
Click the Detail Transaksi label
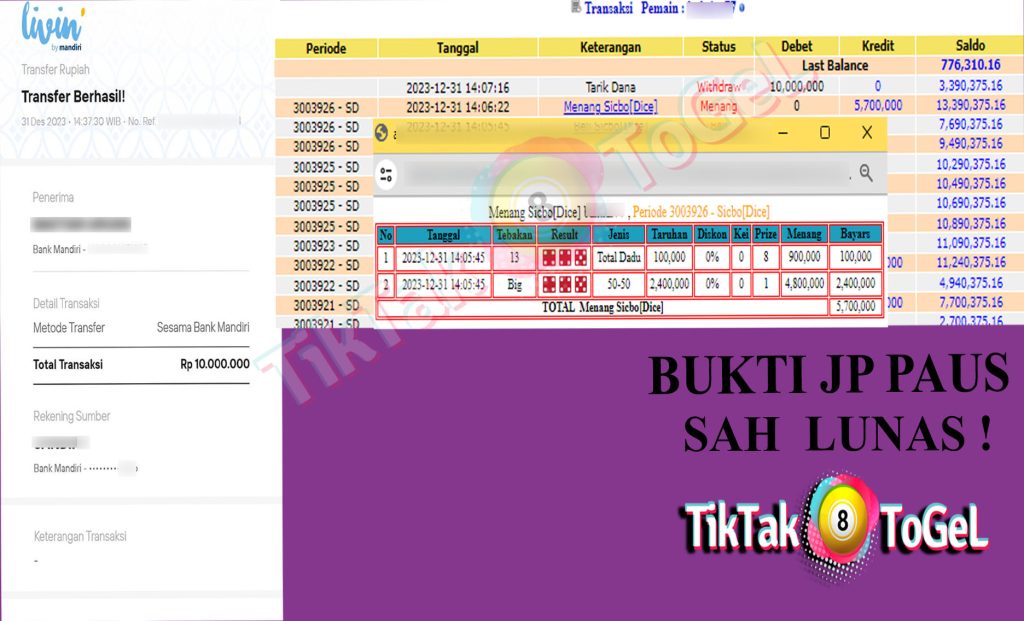click(66, 303)
